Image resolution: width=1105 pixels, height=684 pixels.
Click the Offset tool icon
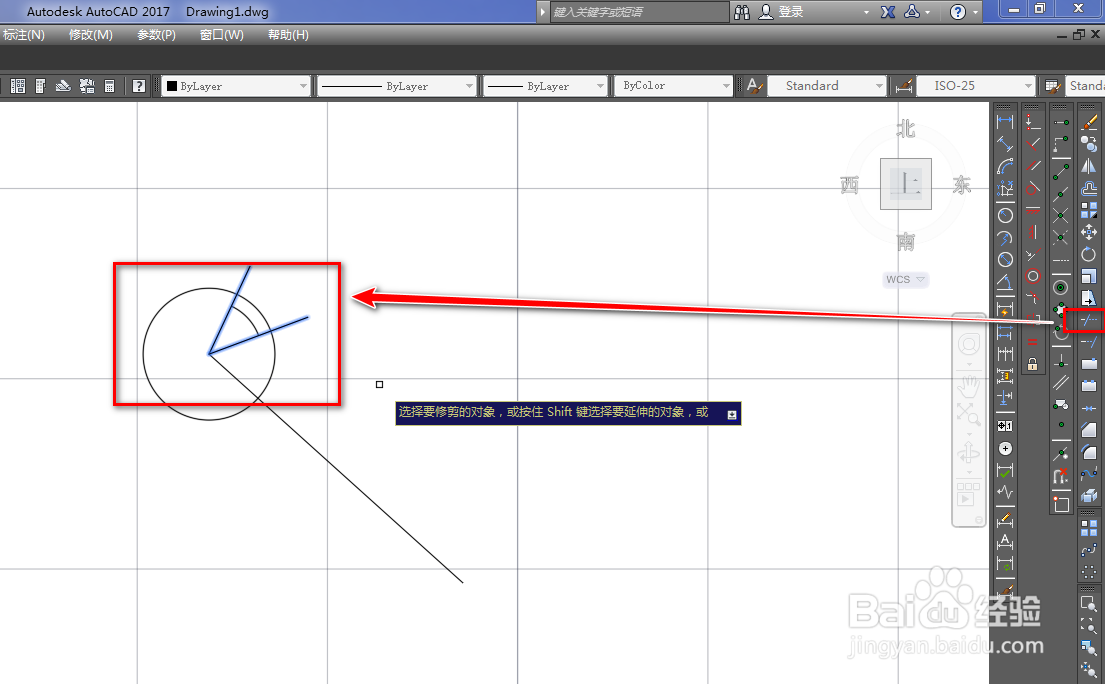tap(1089, 188)
